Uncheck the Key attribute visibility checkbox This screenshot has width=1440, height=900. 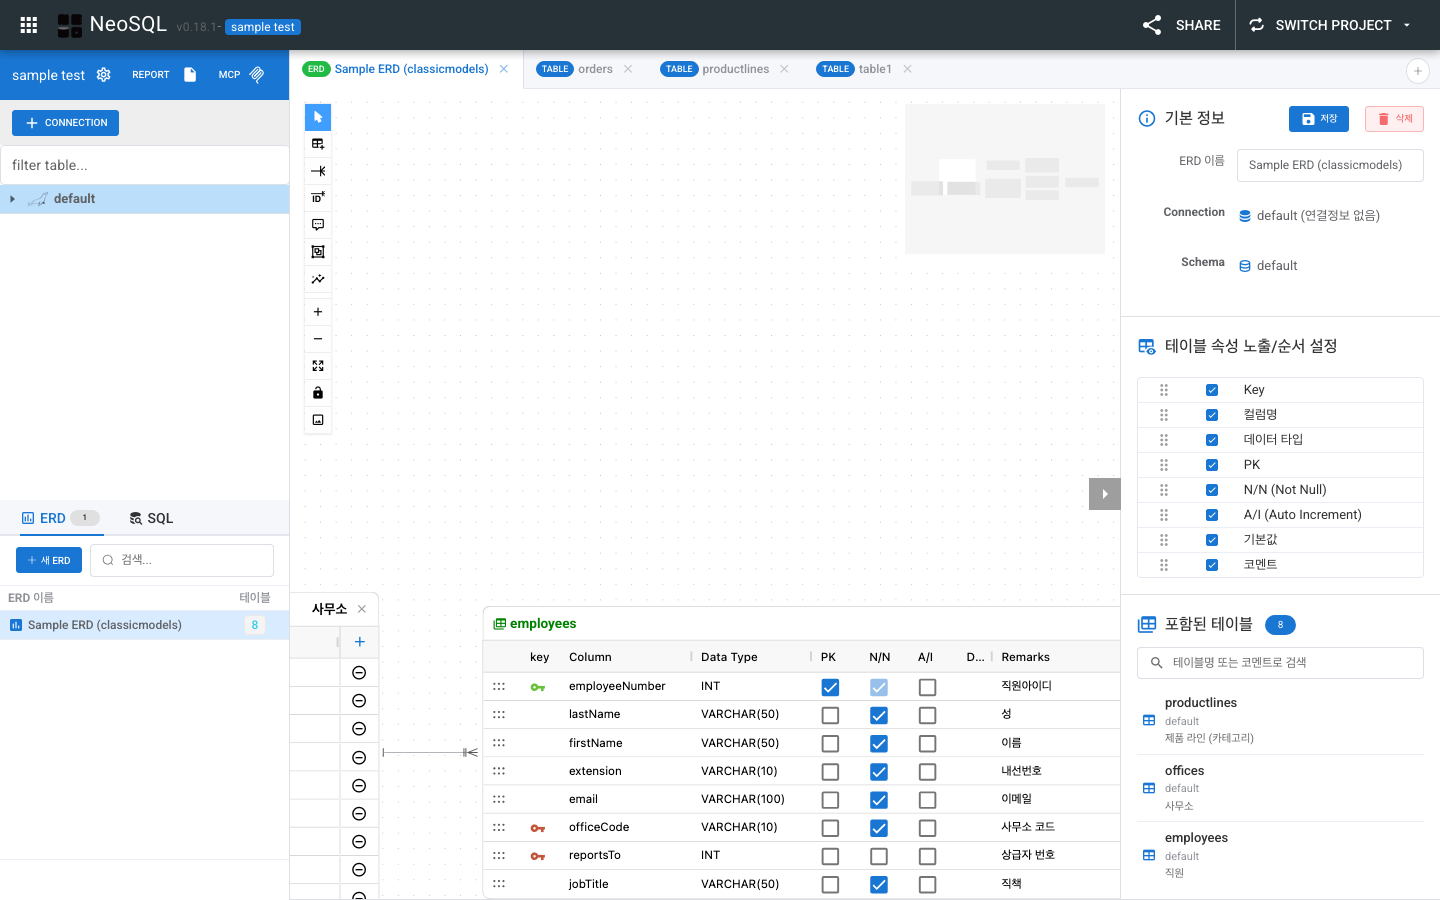1212,390
